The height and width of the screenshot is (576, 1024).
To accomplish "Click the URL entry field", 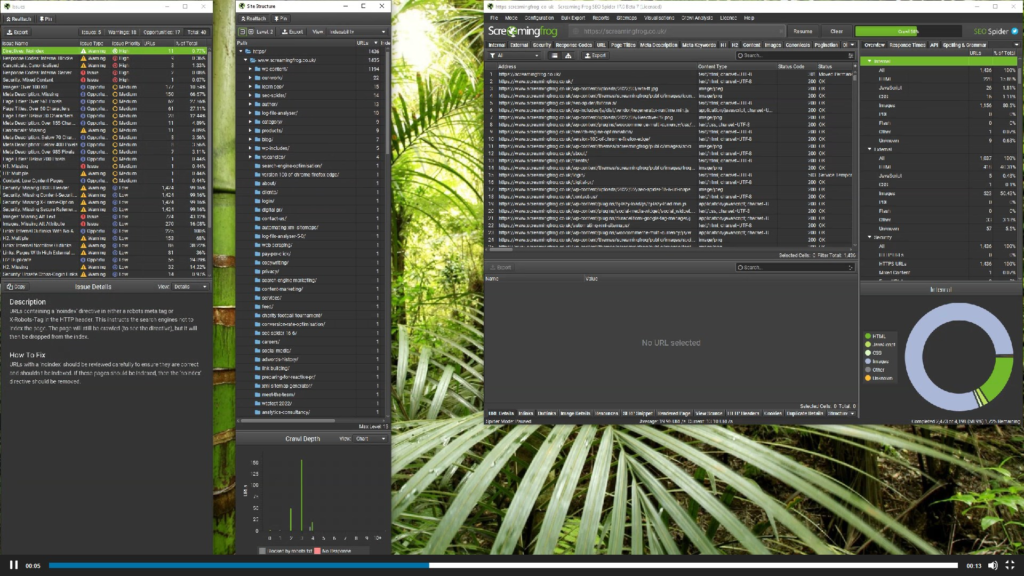I will 676,31.
